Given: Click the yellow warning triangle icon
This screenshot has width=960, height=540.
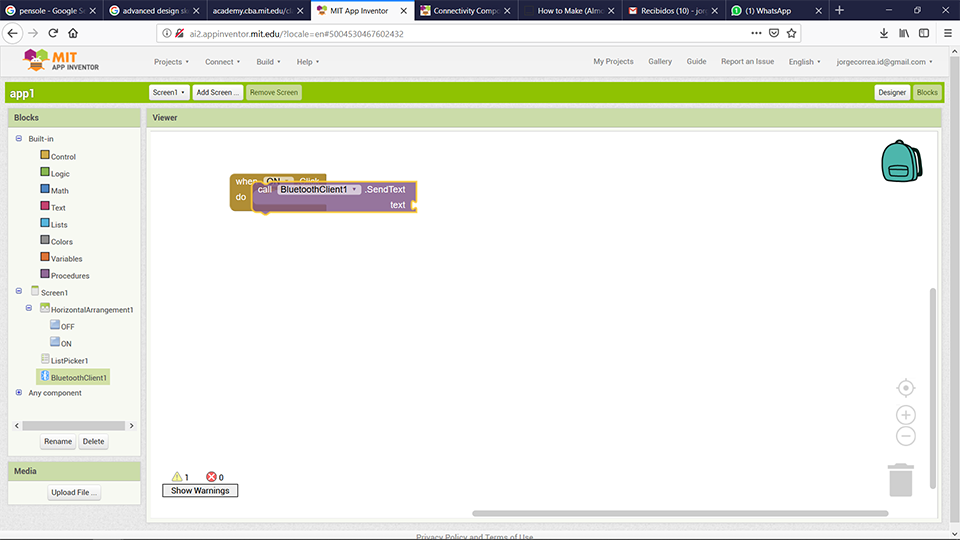Looking at the screenshot, I should point(177,476).
